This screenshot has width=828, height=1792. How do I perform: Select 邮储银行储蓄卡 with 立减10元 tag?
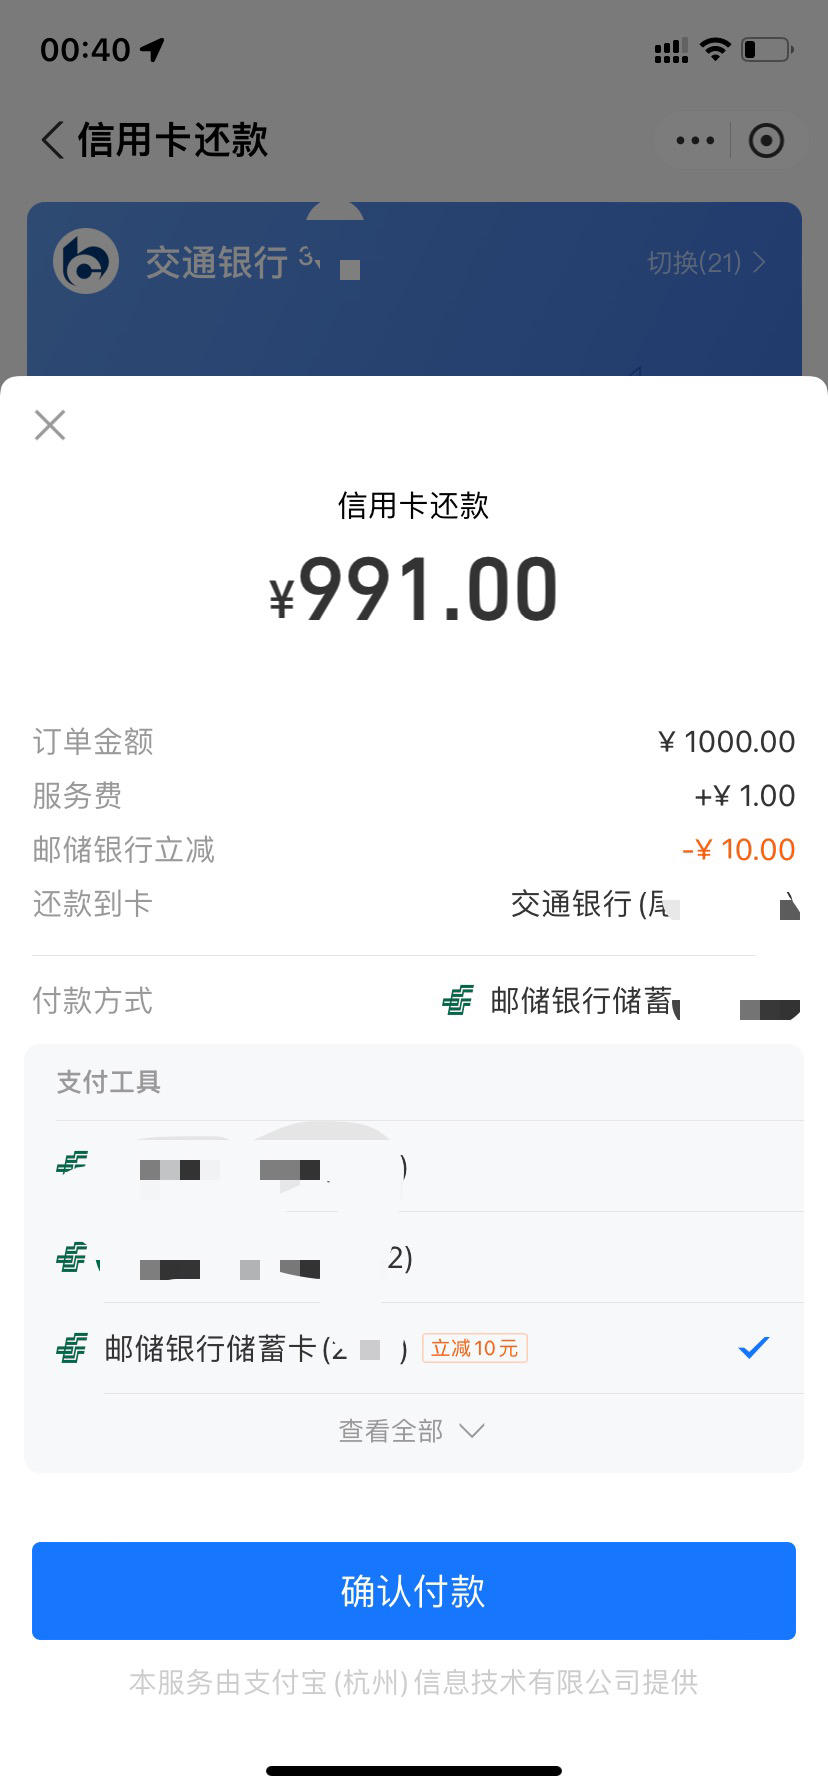point(414,1348)
